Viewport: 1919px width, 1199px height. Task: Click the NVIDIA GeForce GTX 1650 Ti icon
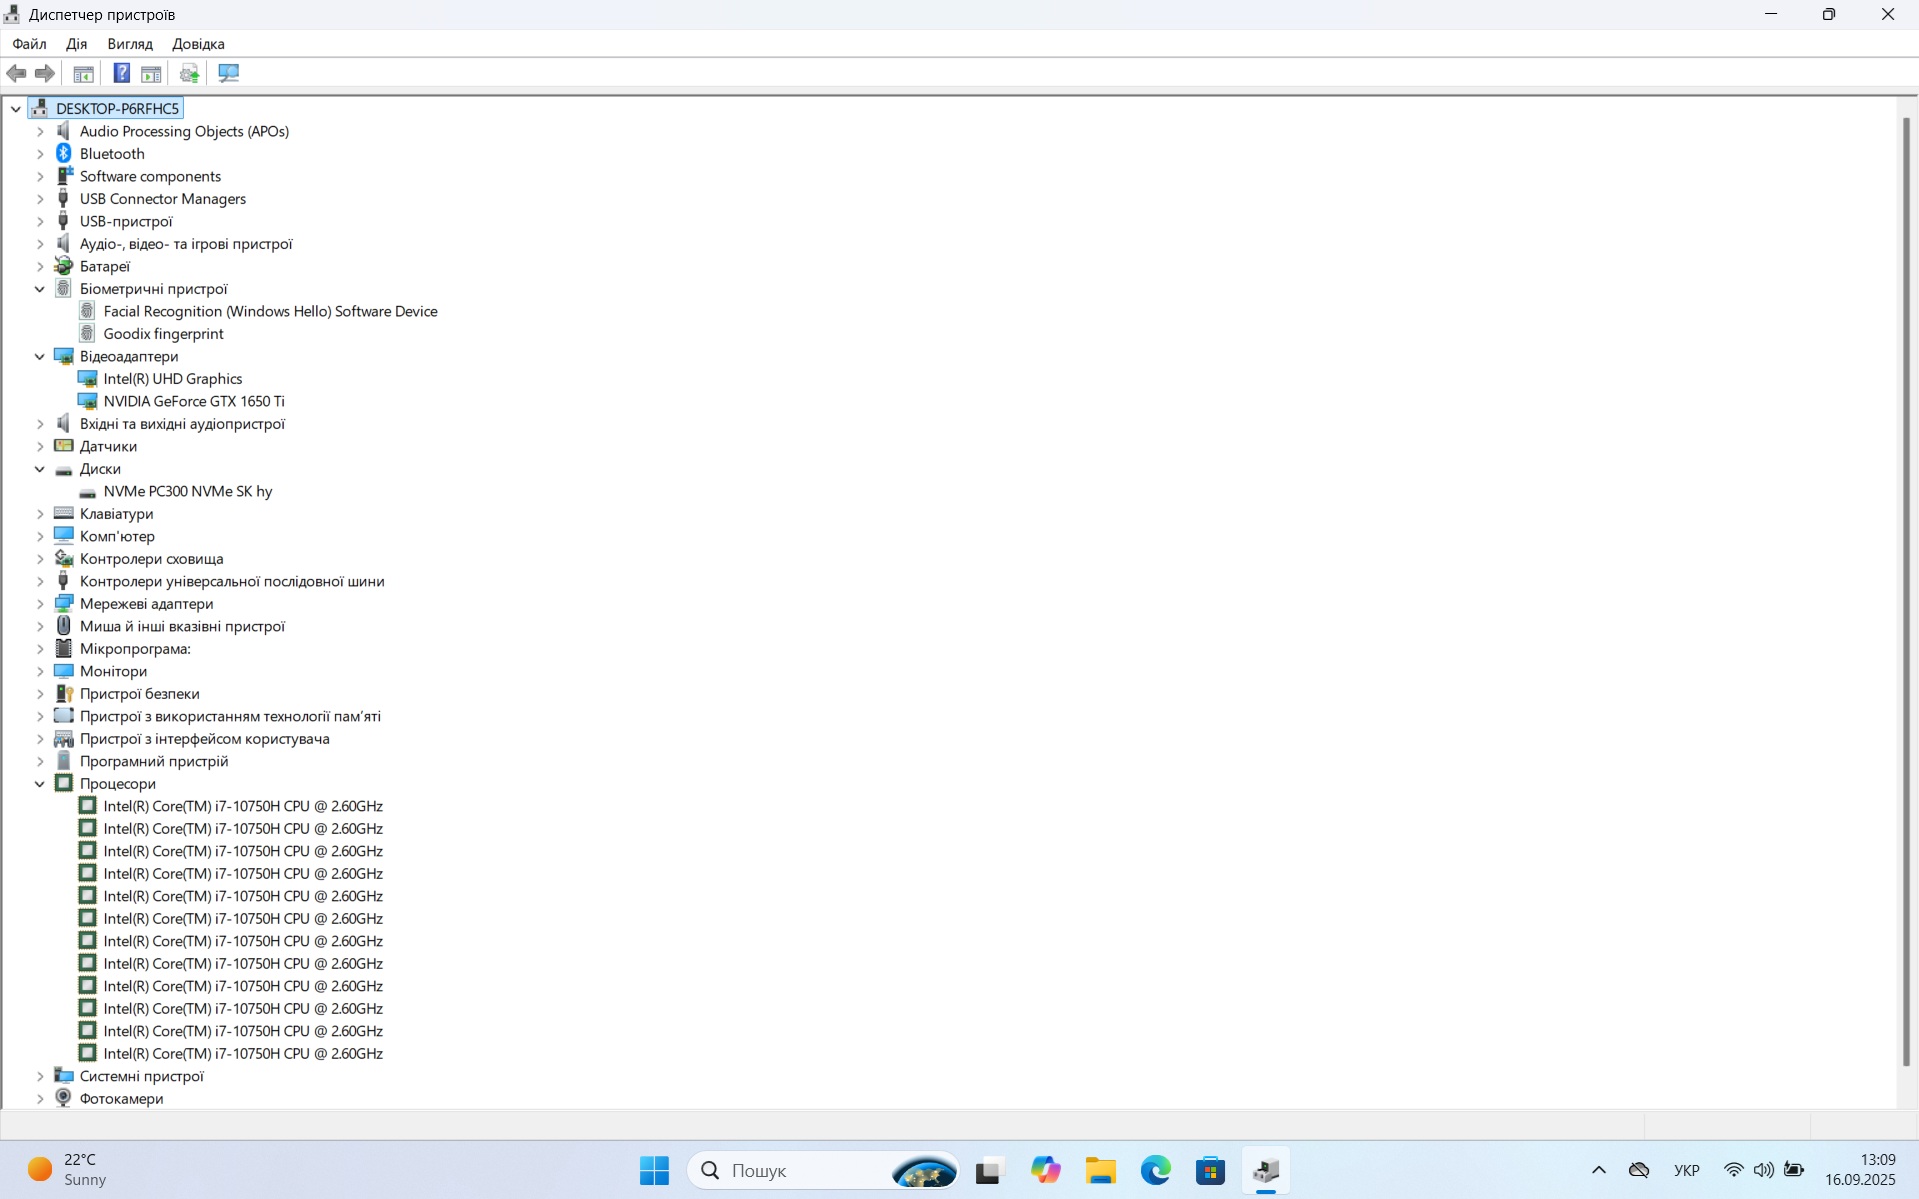(88, 401)
